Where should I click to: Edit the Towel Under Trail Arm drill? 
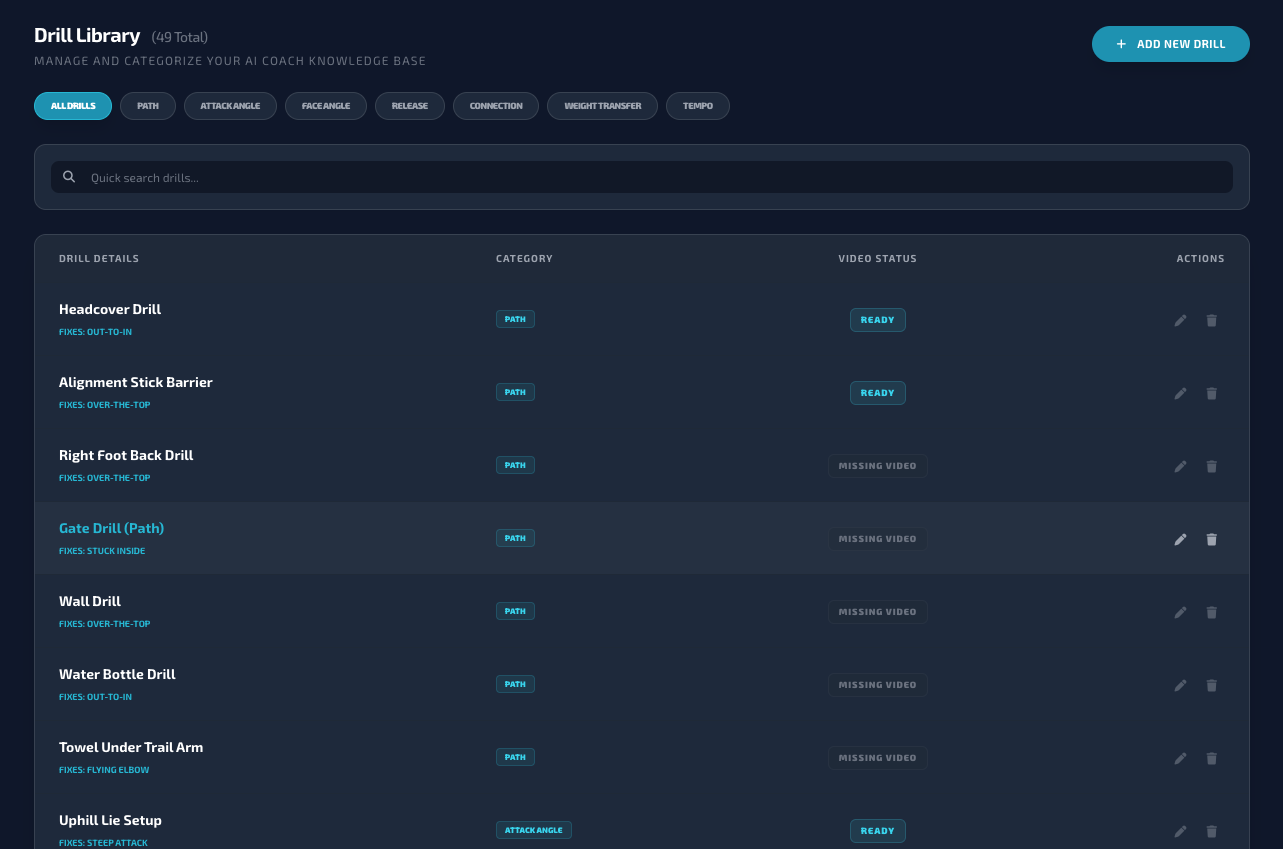[1181, 758]
